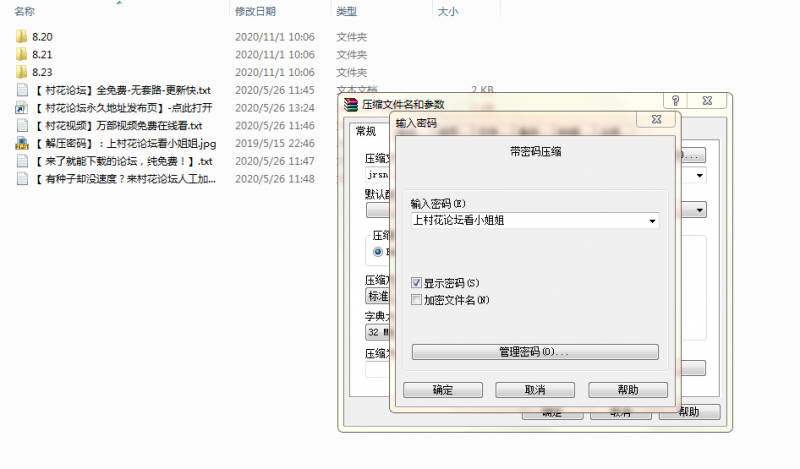Click the 万部视频免费在线看.txt file icon
The height and width of the screenshot is (469, 800).
coord(22,126)
